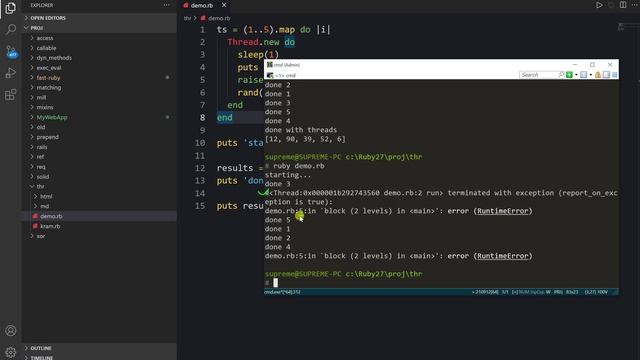Viewport: 640px width, 360px height.
Task: Click the Run Code play icon
Action: click(x=599, y=5)
